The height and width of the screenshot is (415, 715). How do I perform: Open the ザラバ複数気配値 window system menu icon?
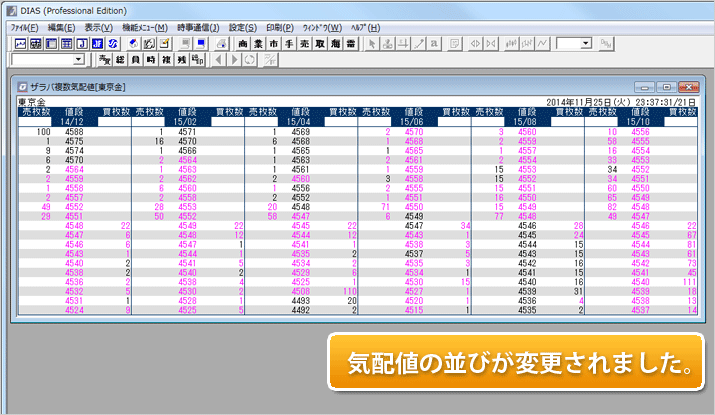tap(23, 88)
